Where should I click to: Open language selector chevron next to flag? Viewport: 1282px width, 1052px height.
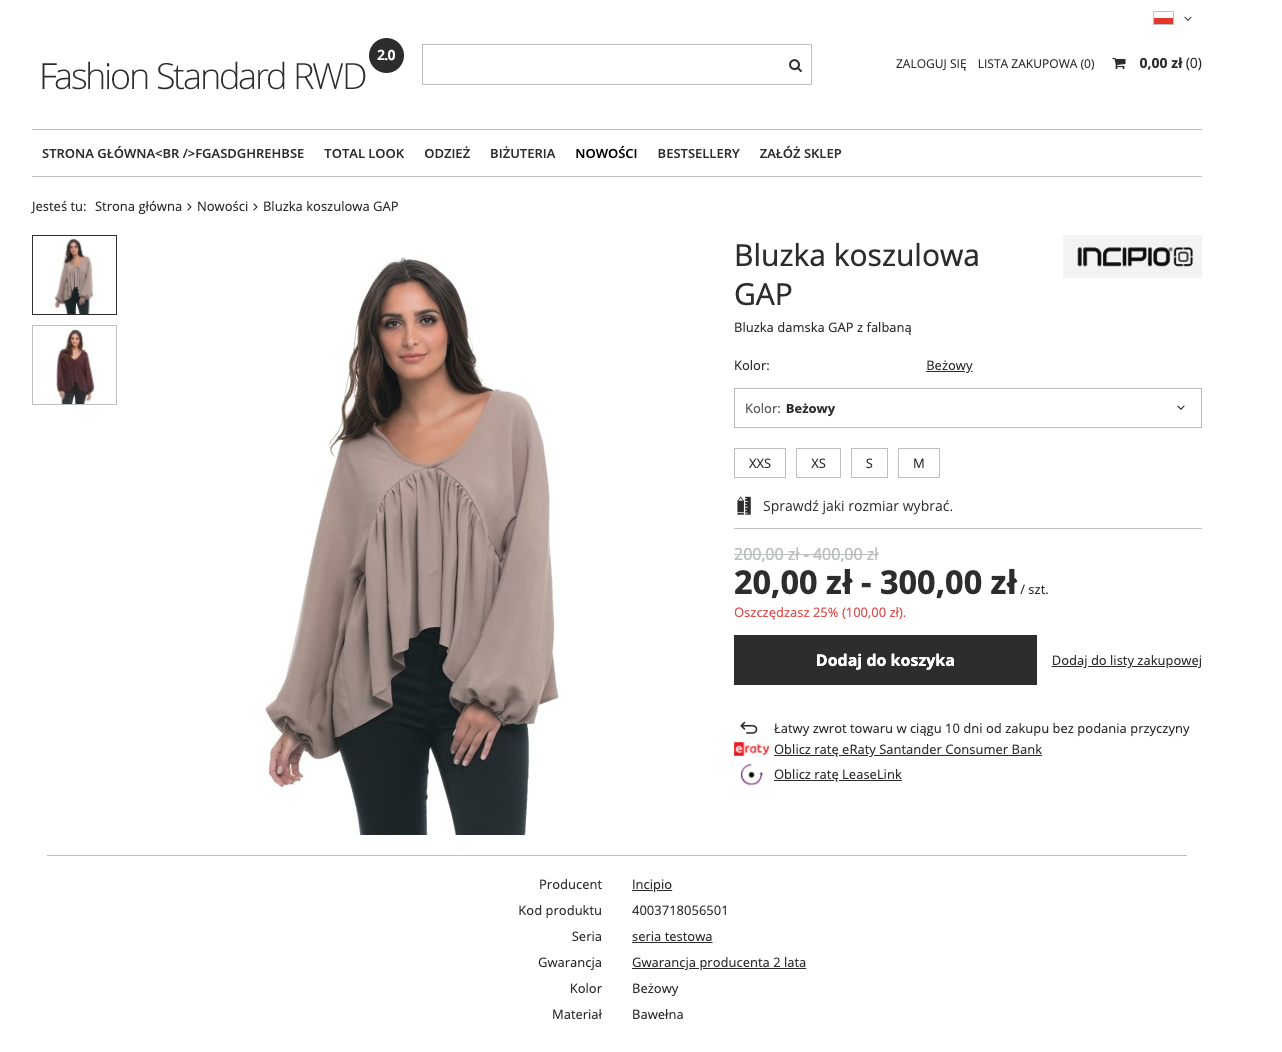(1188, 19)
